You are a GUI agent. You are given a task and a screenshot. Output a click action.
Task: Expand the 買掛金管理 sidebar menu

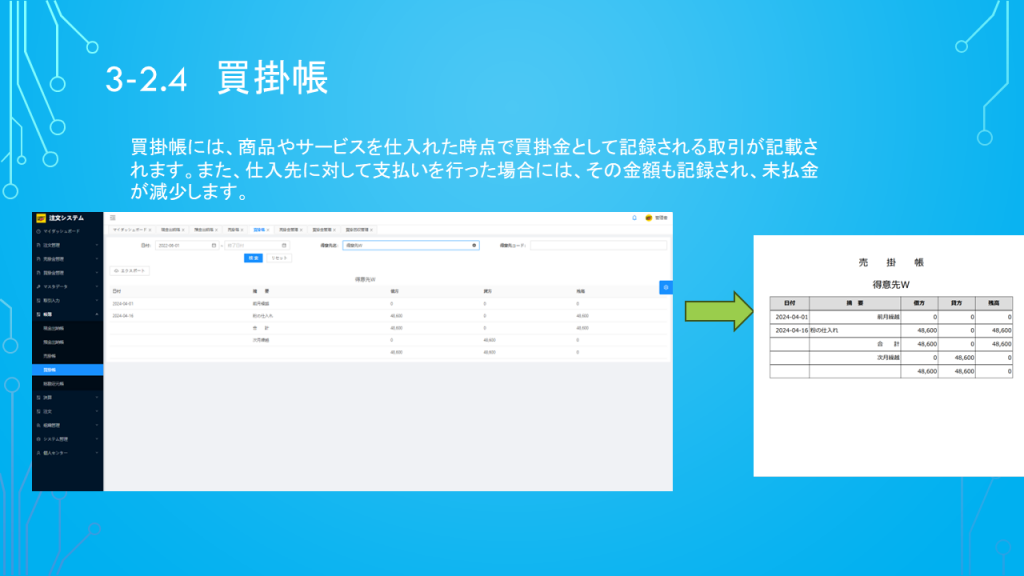pyautogui.click(x=67, y=273)
